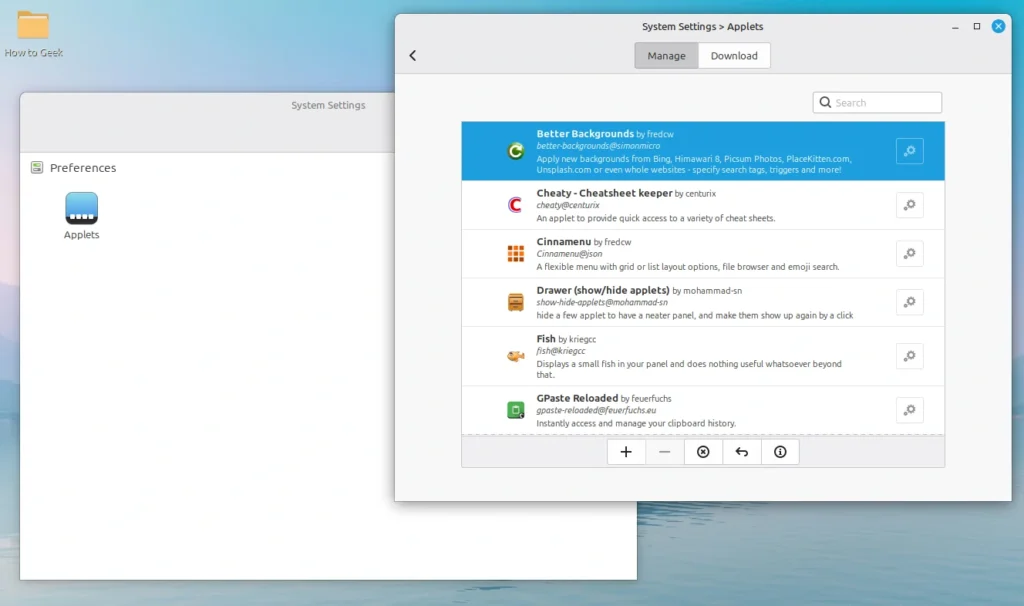Switch to the Download tab
This screenshot has height=606, width=1024.
pos(734,55)
